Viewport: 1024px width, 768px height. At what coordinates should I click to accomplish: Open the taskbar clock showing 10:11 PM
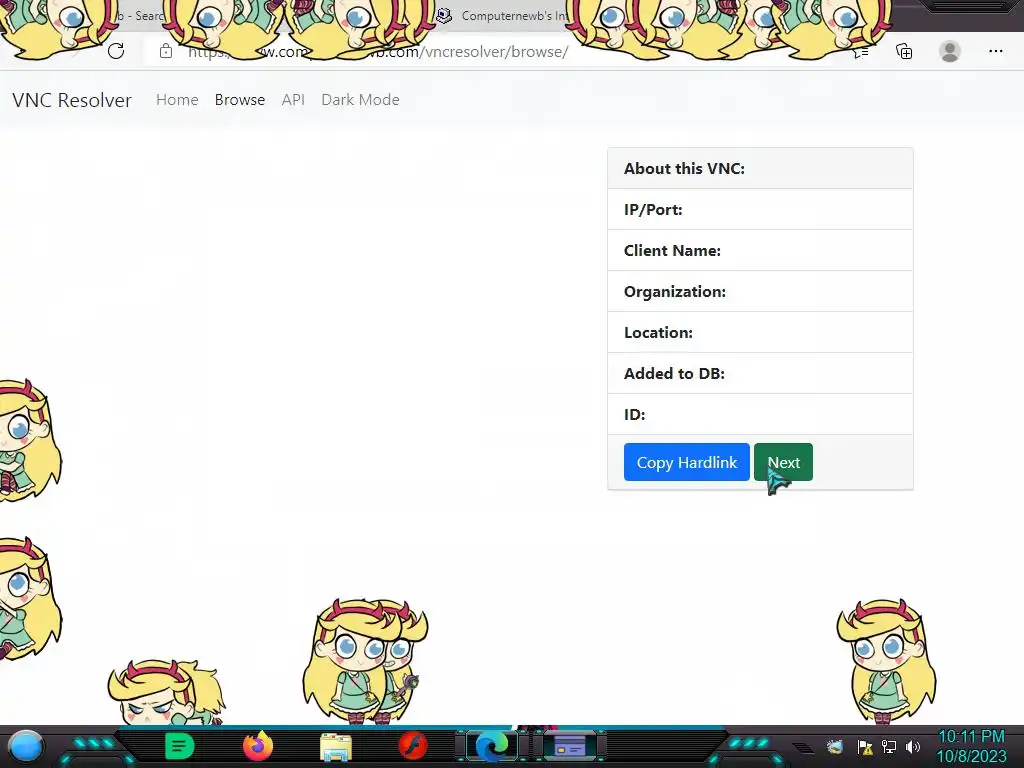(x=971, y=746)
